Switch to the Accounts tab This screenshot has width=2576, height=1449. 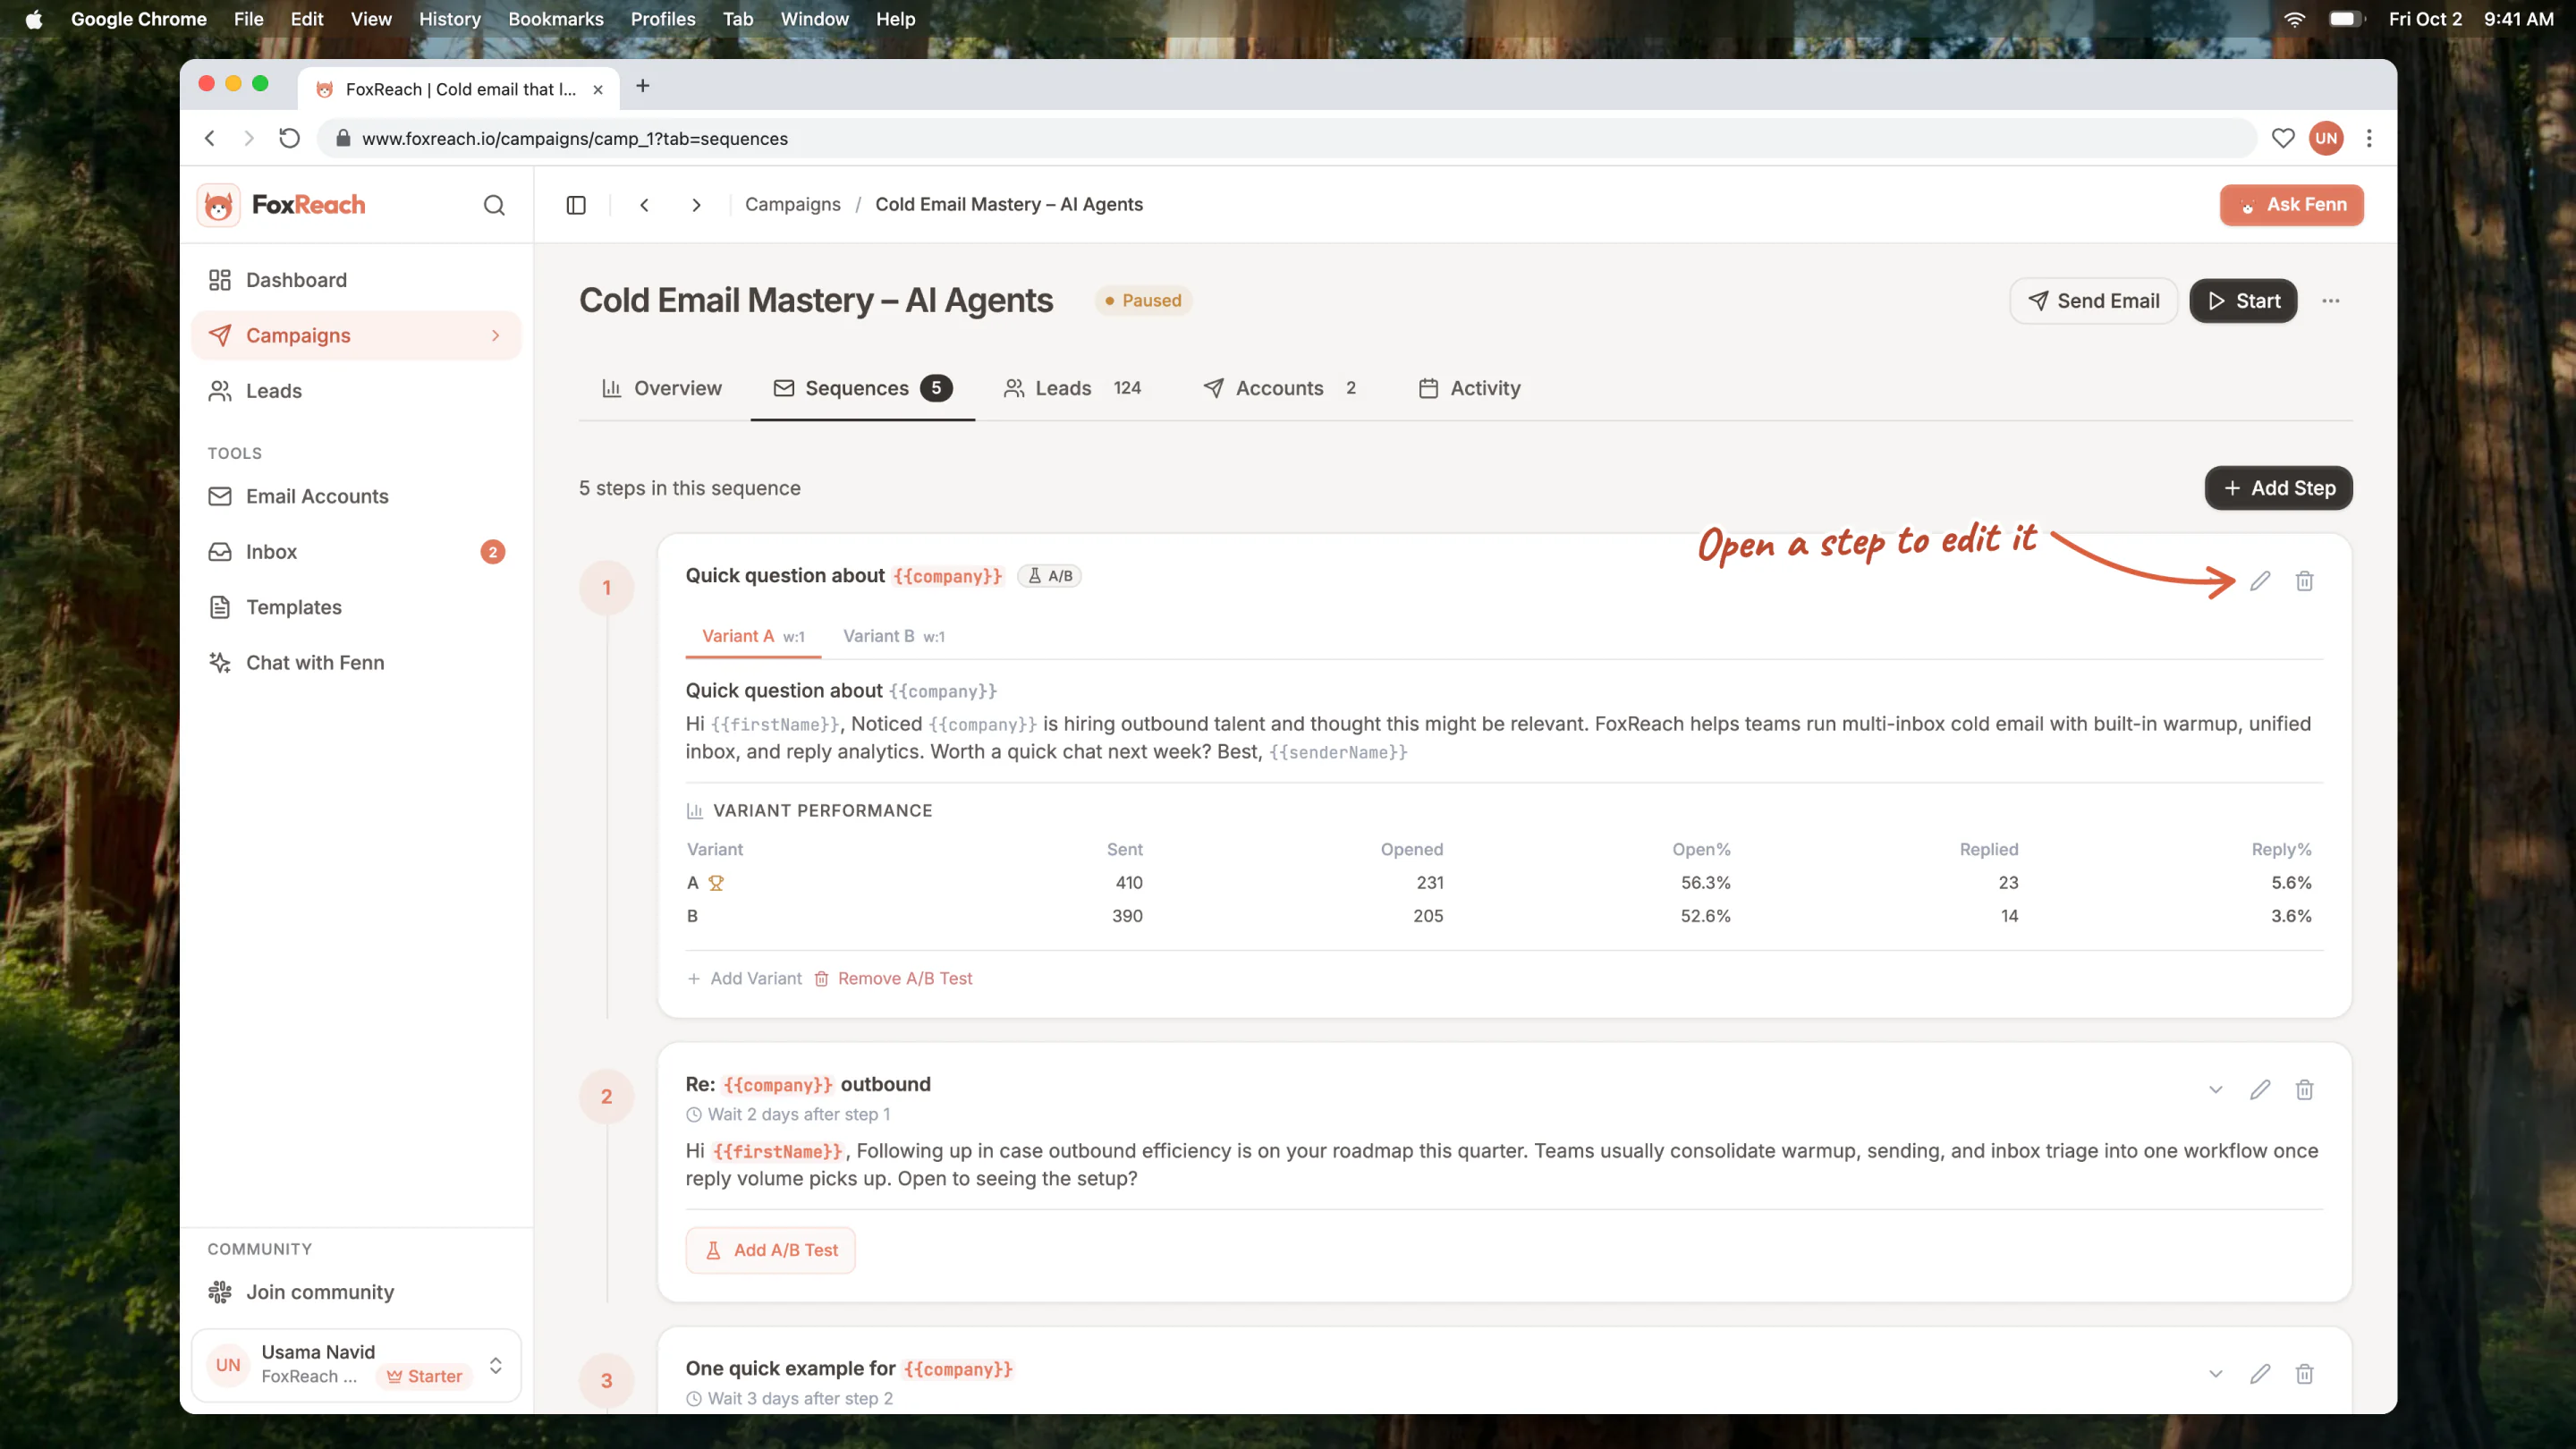point(1280,388)
